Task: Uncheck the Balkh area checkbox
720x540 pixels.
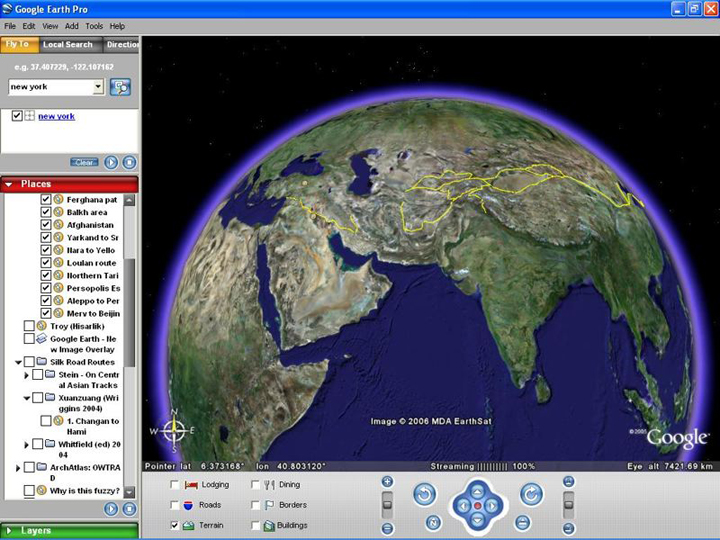Action: (x=45, y=212)
